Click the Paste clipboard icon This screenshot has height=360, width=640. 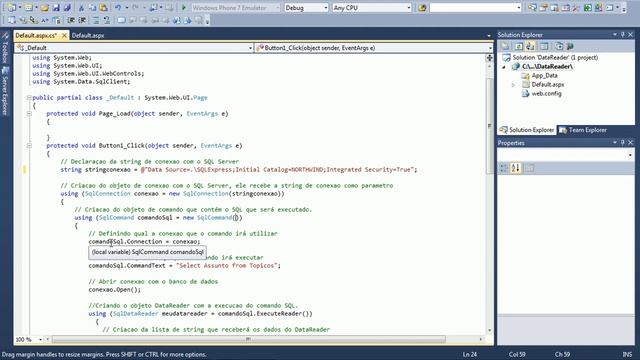tap(103, 8)
